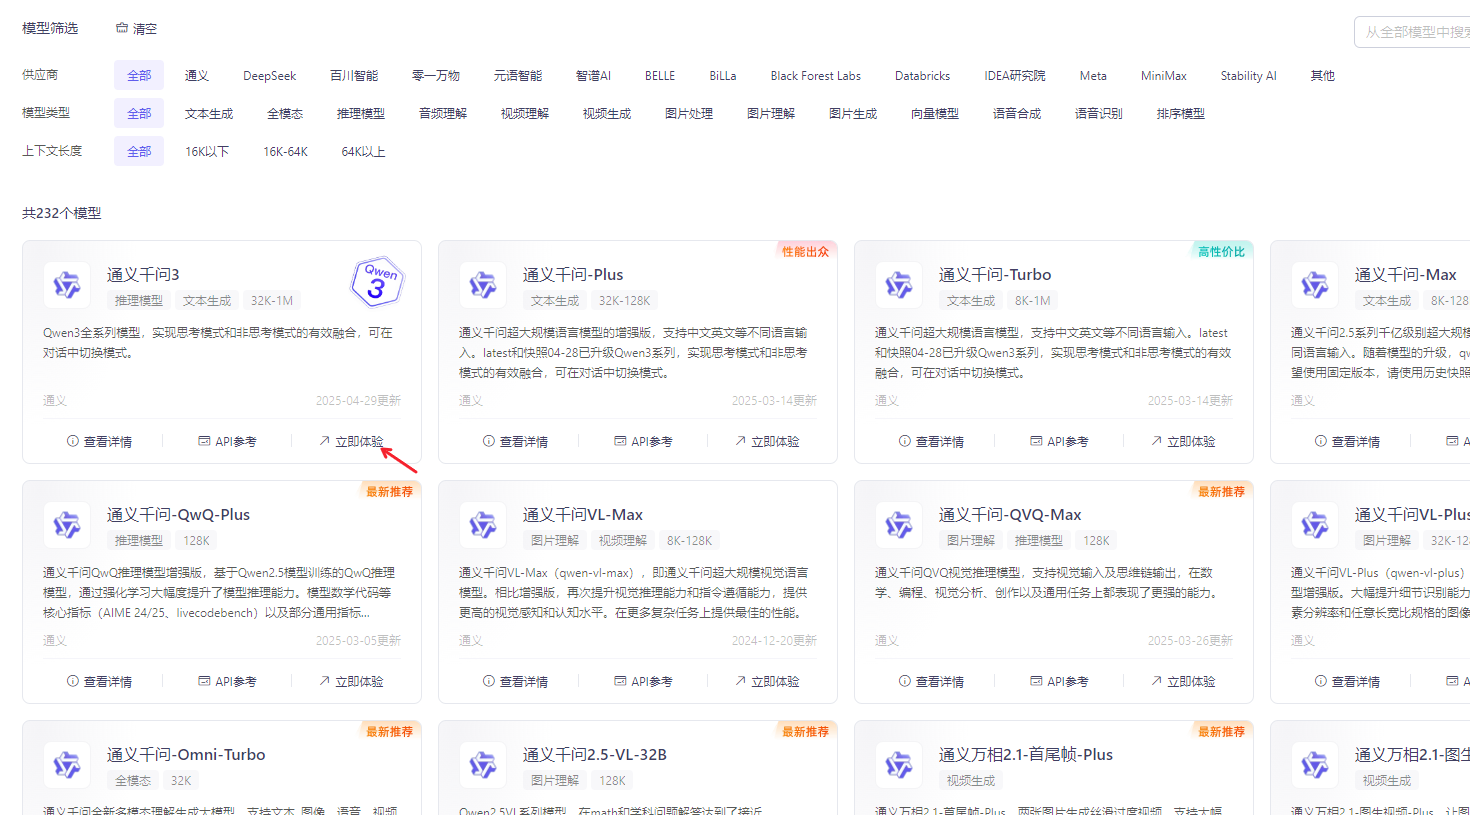Filter providers by Meta
This screenshot has height=815, width=1470.
(x=1093, y=75)
